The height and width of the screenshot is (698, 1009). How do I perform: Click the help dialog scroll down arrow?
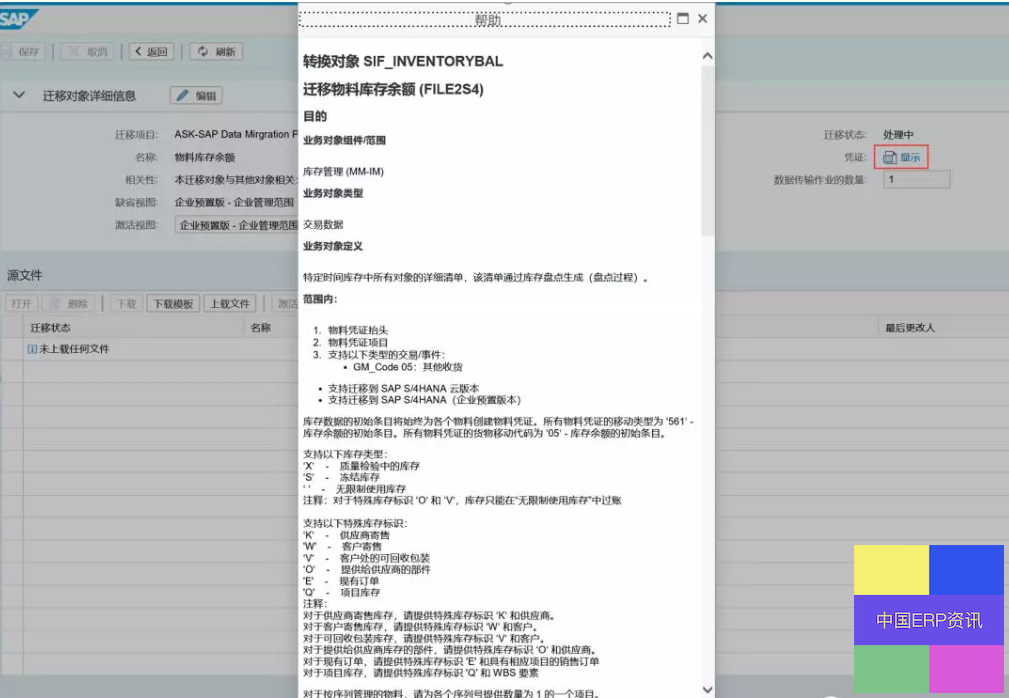tap(707, 690)
